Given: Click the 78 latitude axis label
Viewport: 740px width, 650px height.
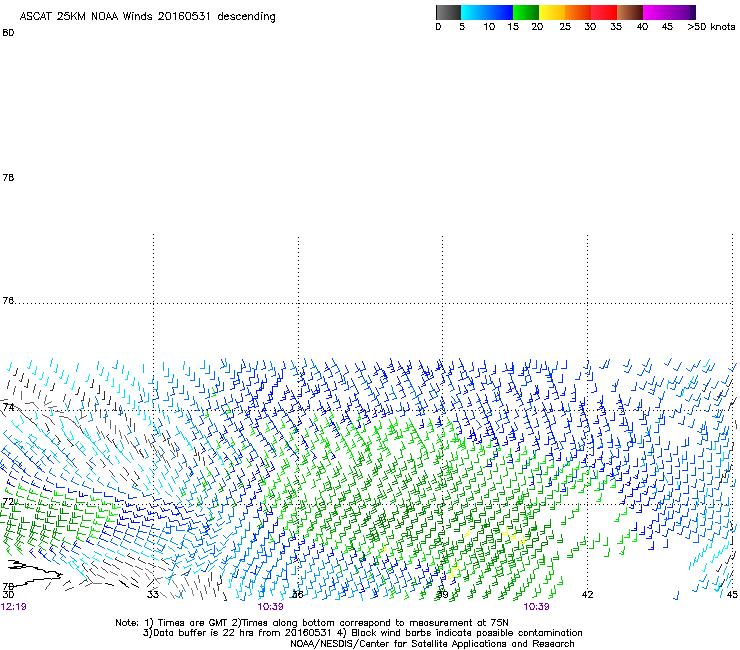Looking at the screenshot, I should coord(8,177).
